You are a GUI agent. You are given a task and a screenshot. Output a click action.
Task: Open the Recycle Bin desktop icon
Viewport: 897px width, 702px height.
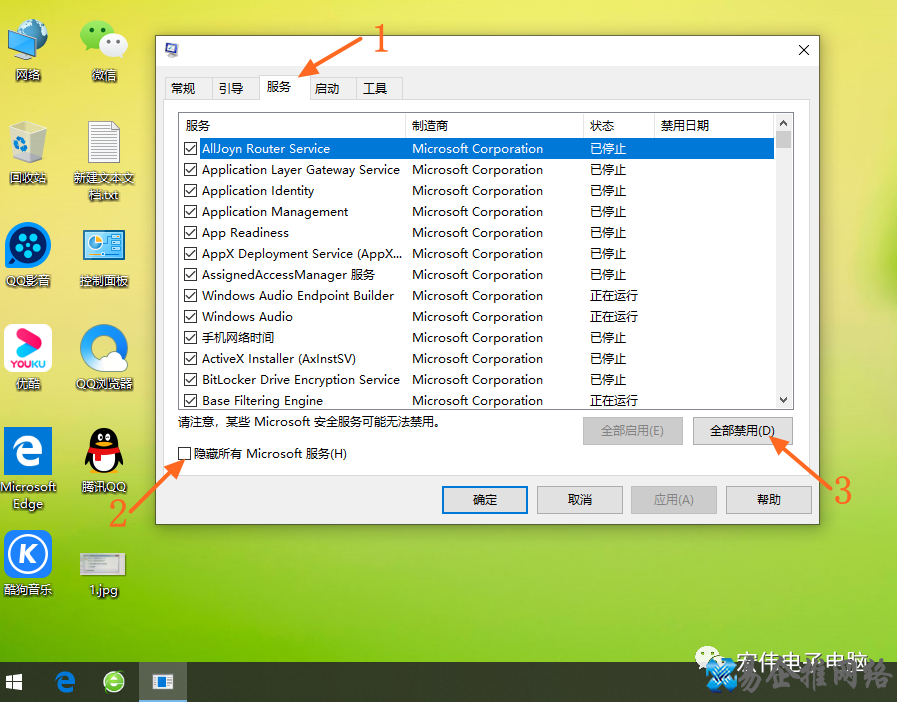[28, 143]
